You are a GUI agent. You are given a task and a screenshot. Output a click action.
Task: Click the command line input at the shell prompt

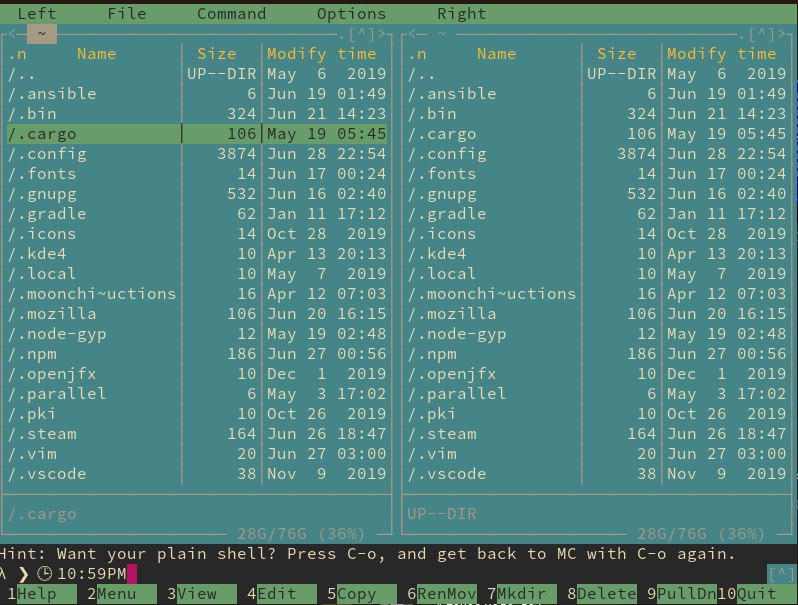pyautogui.click(x=448, y=574)
